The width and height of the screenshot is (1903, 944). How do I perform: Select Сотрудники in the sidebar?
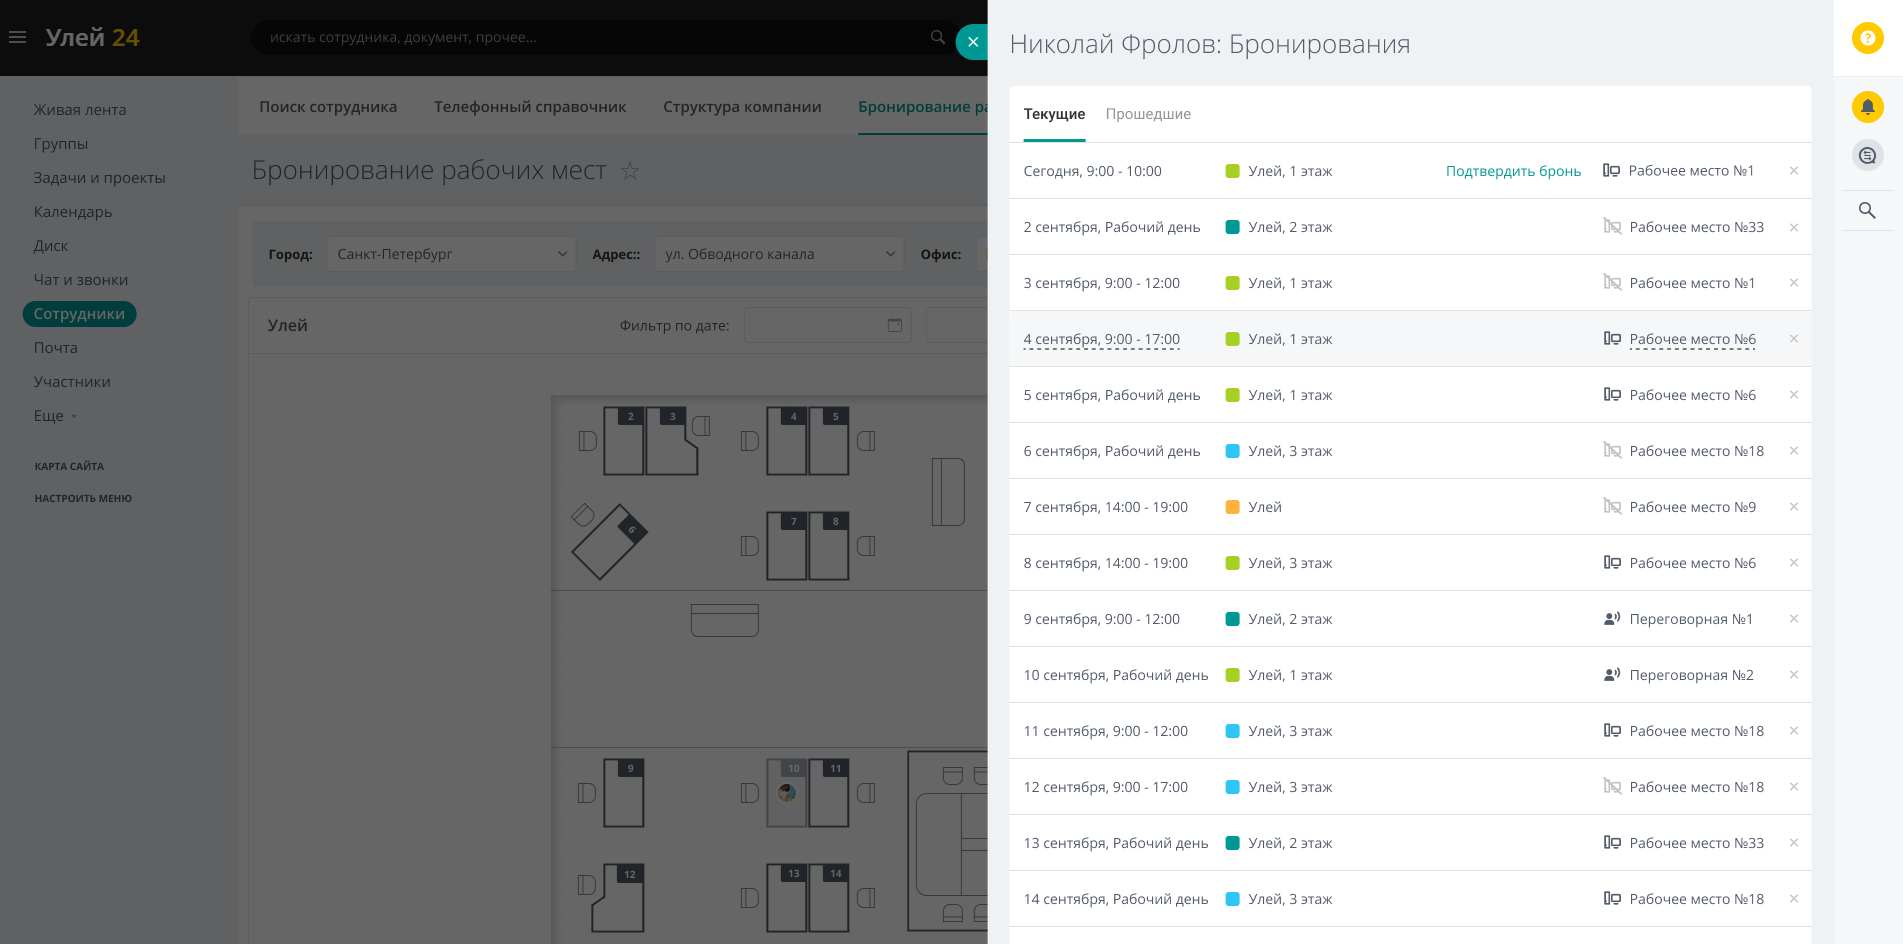tap(79, 314)
